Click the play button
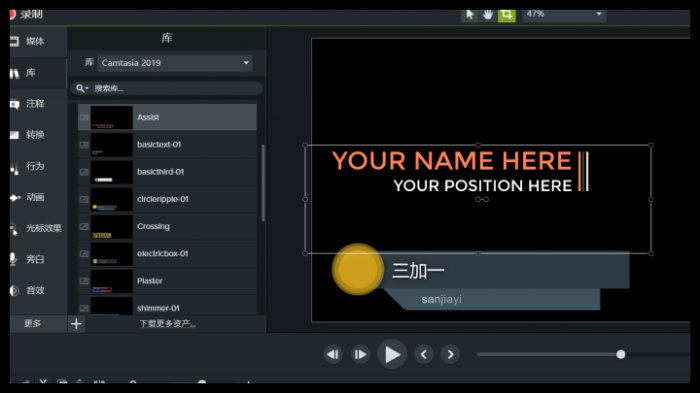700x393 pixels. point(392,355)
